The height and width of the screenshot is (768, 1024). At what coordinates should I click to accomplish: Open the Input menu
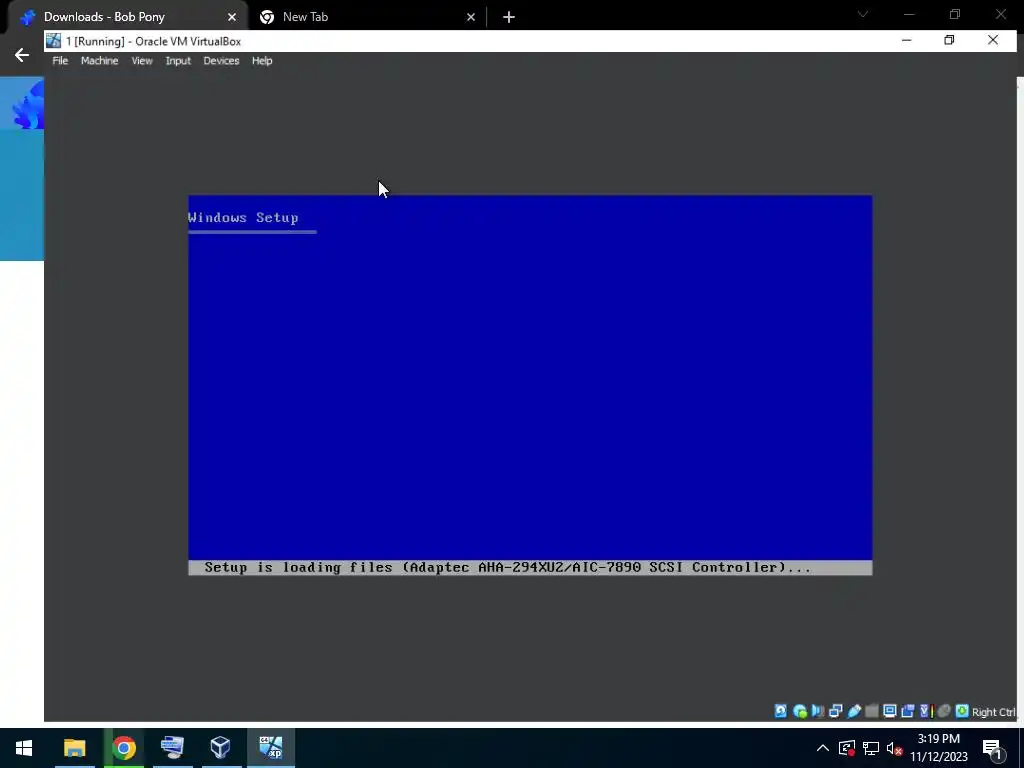click(x=178, y=61)
